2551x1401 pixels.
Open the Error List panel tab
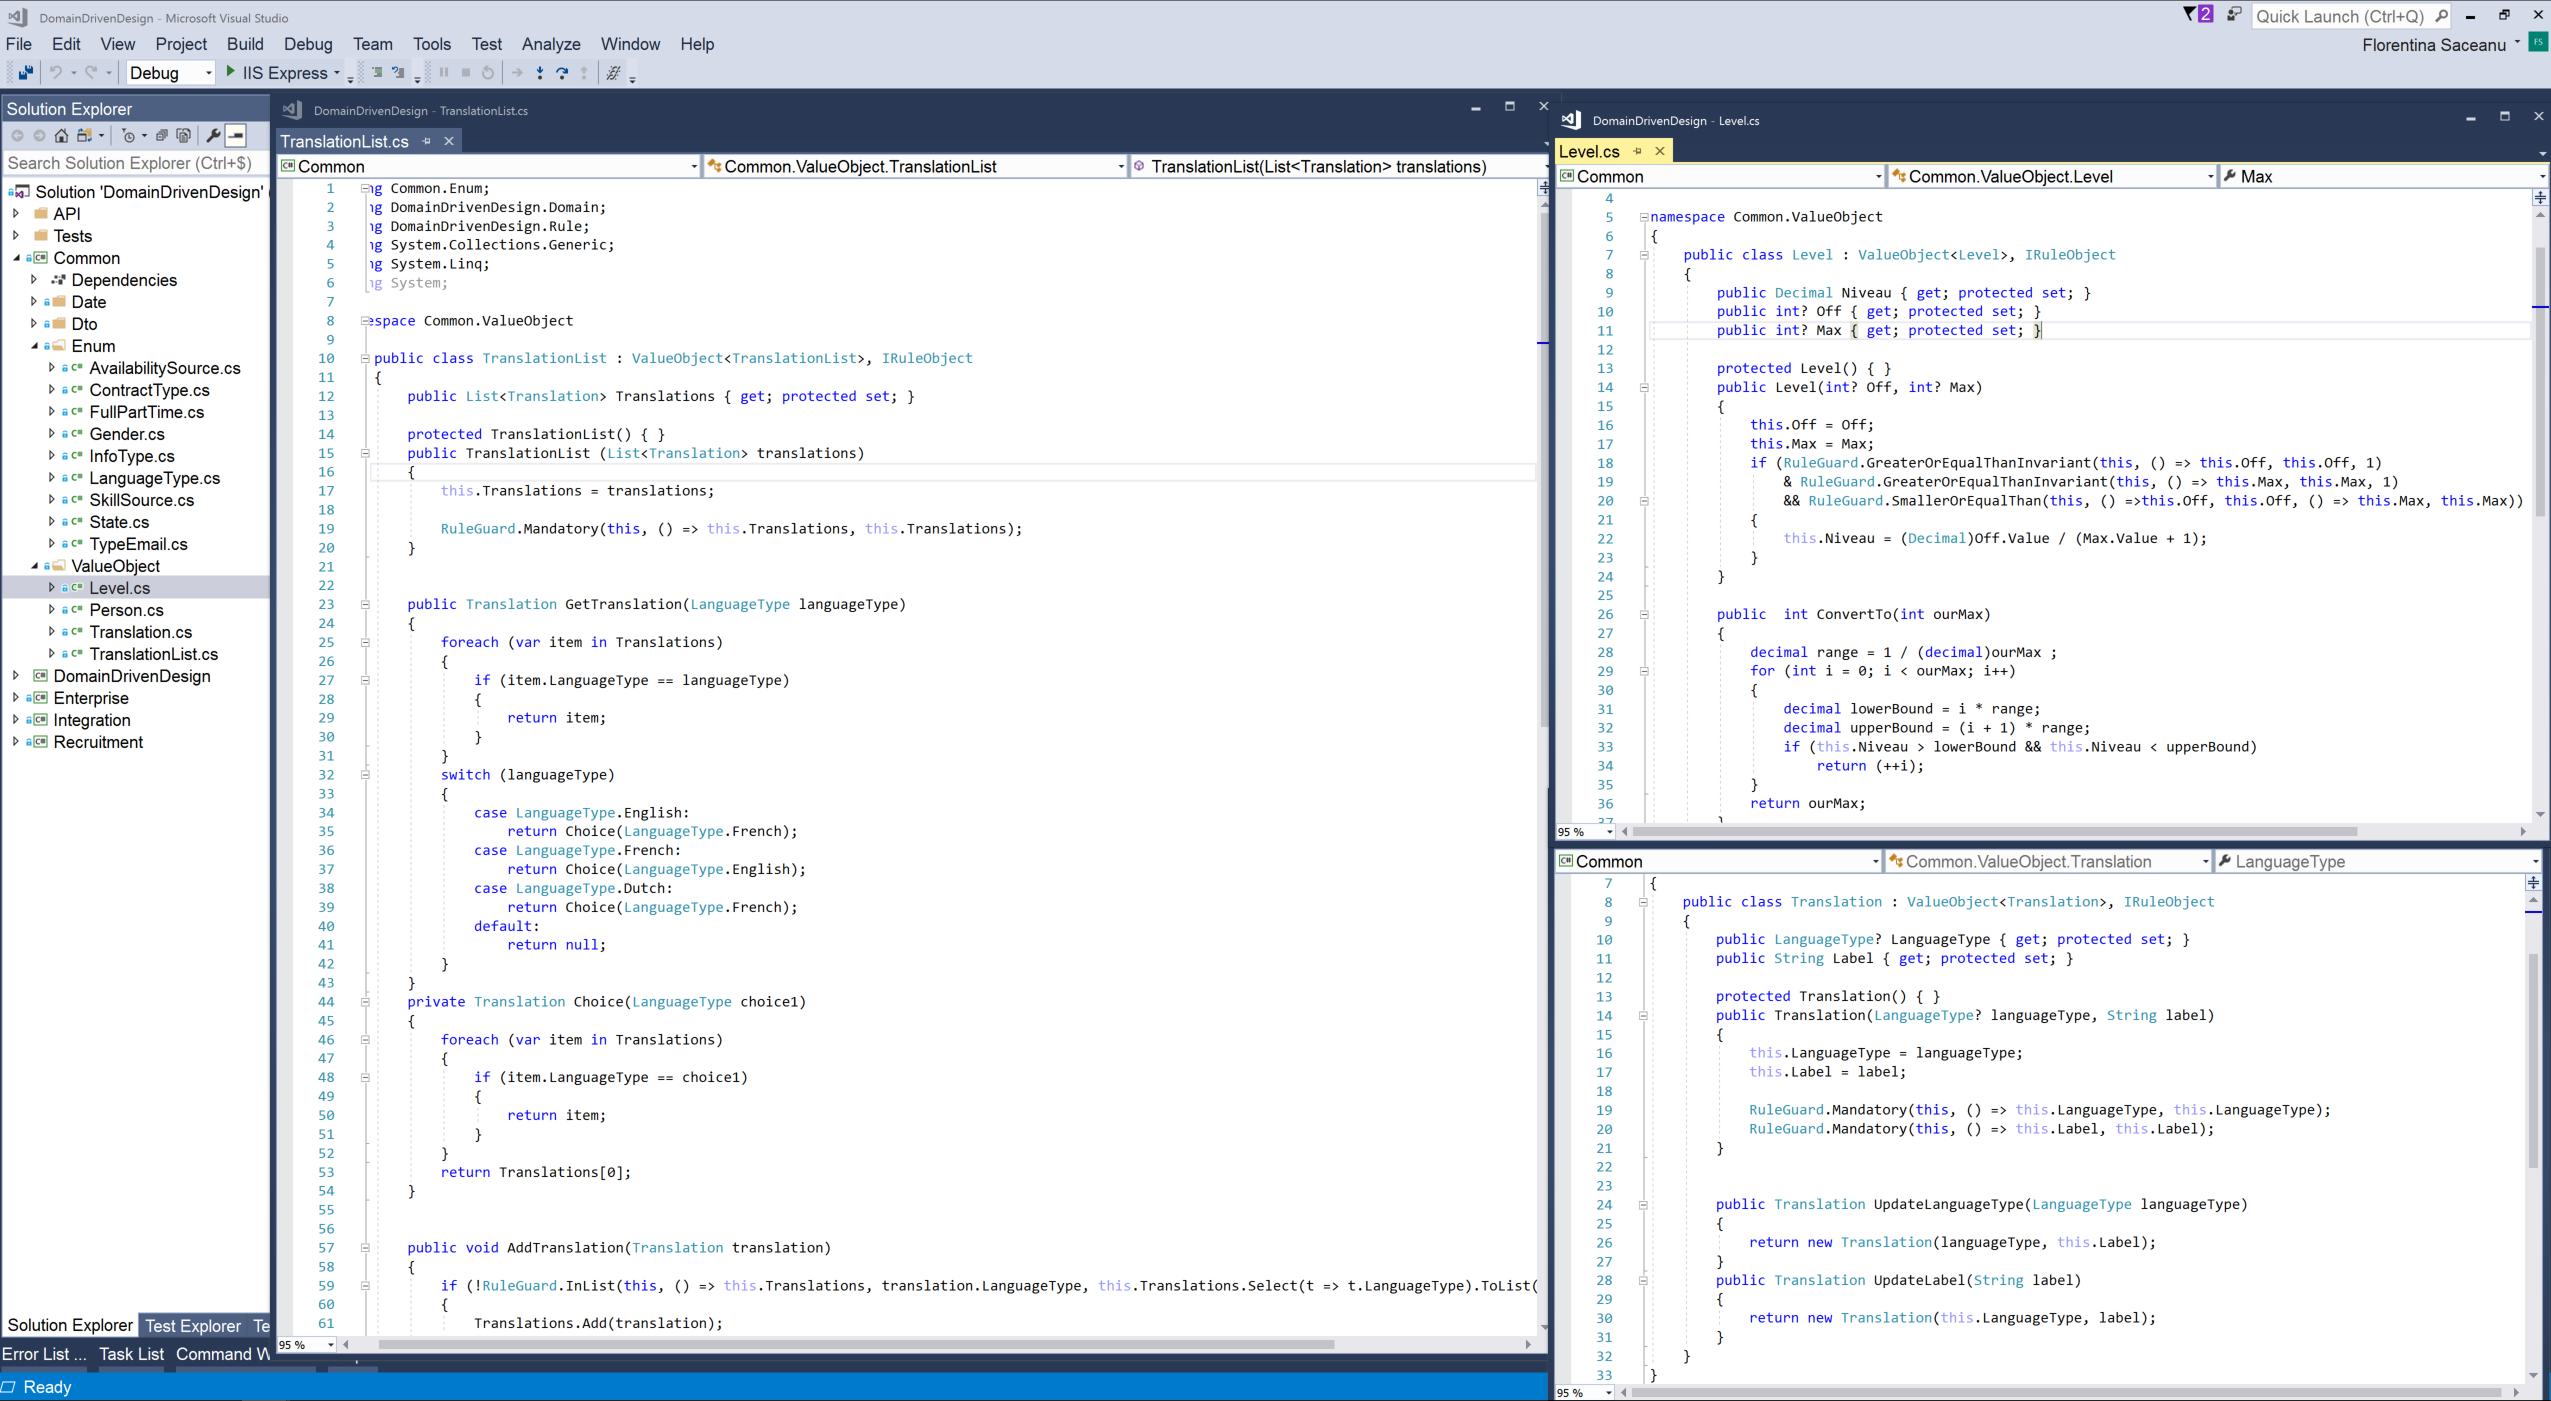point(43,1354)
